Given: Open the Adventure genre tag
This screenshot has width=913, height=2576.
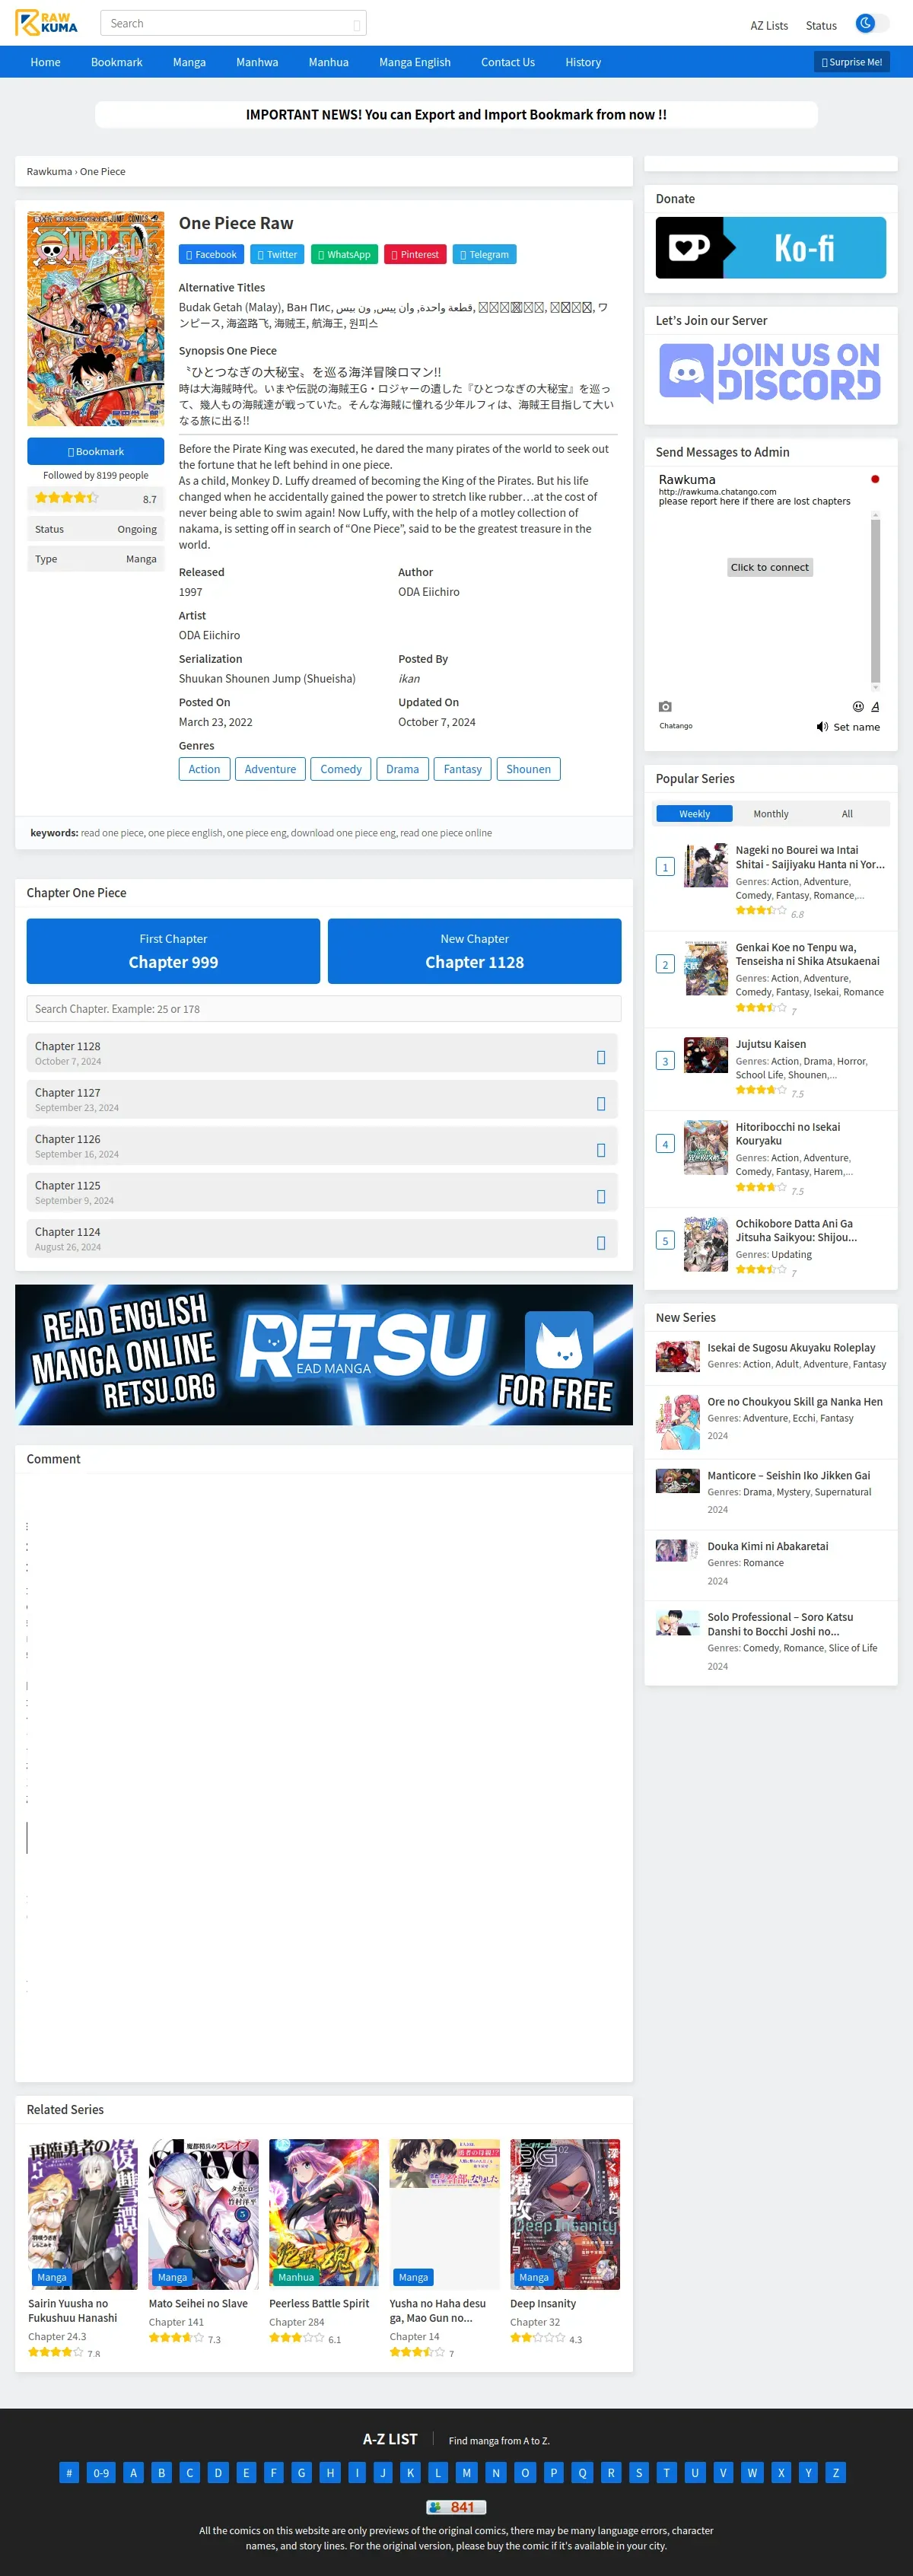Looking at the screenshot, I should [270, 769].
